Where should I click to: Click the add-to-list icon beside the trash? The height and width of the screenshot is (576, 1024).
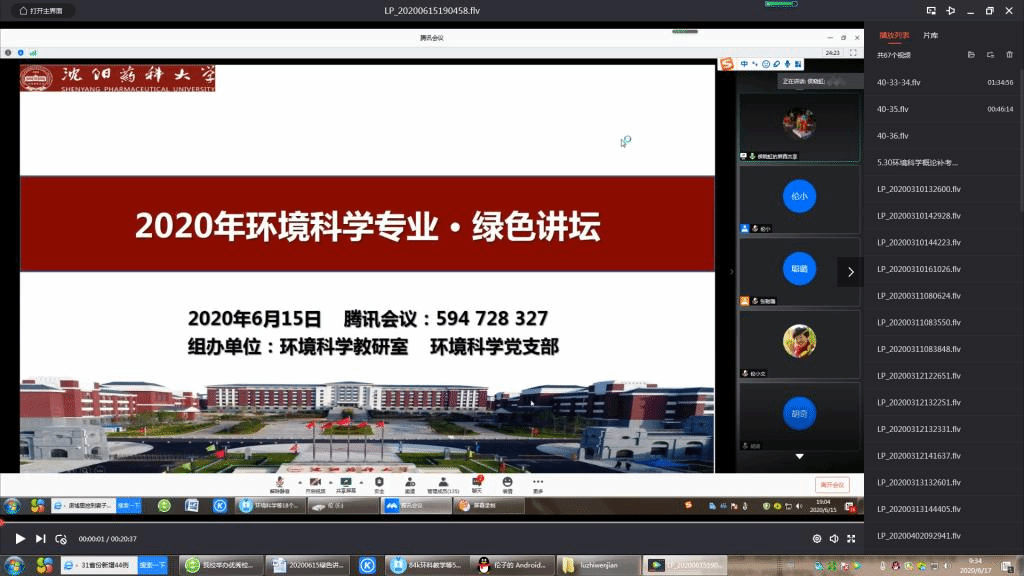point(990,54)
